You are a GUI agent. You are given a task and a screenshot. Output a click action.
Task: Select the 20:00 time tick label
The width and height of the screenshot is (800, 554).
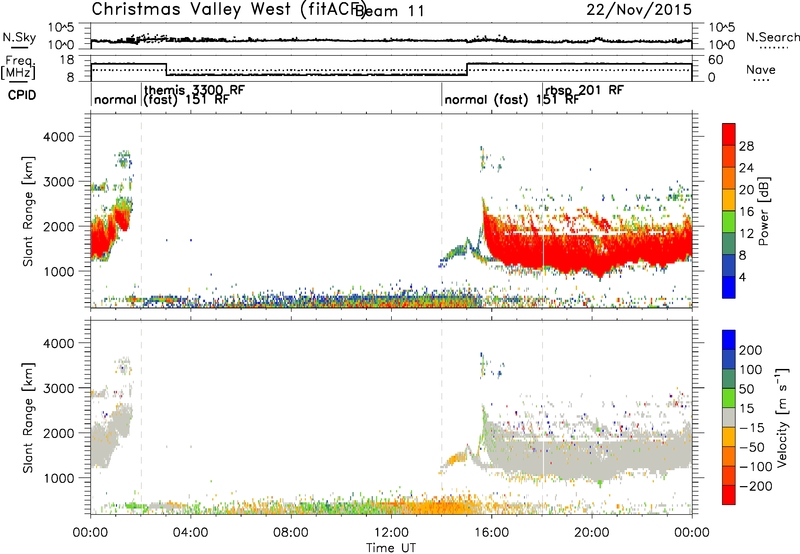(591, 533)
